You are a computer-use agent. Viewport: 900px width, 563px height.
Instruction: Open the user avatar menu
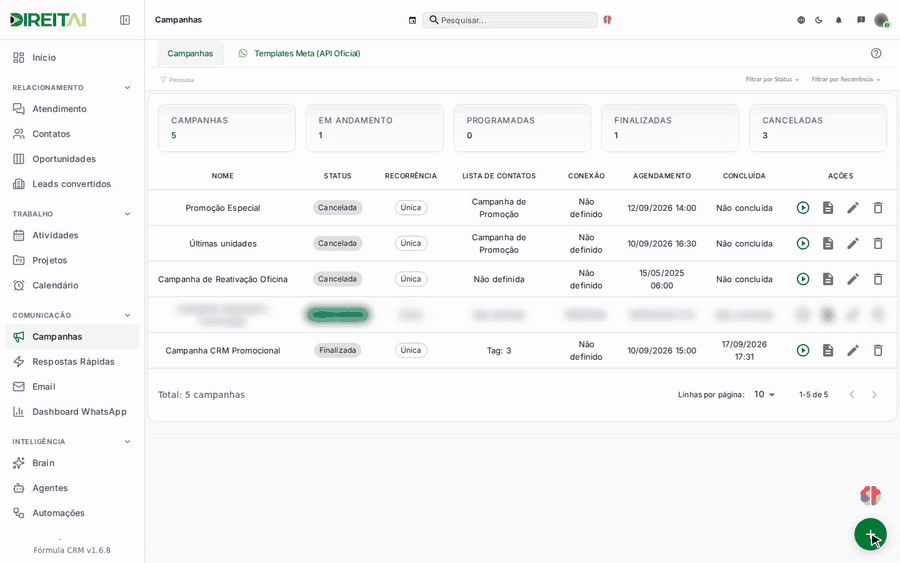882,20
